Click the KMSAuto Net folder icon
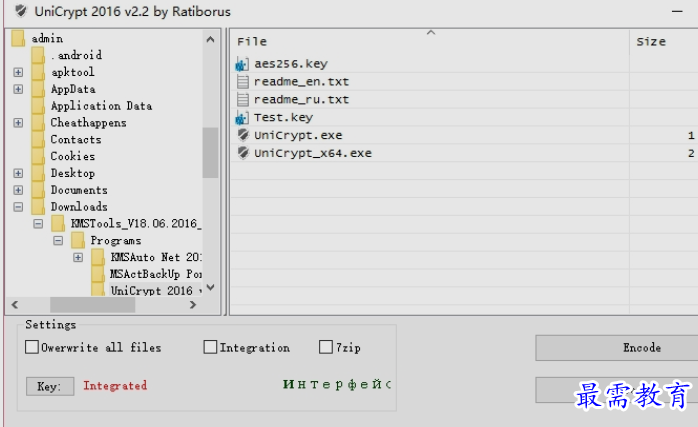698x427 pixels. 98,257
